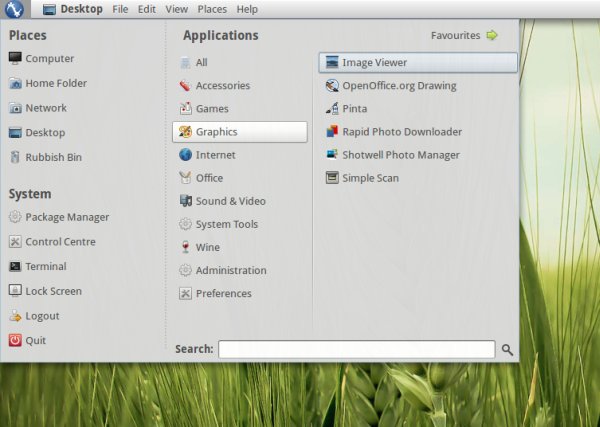
Task: Launch Terminal icon in System
Action: (x=15, y=266)
